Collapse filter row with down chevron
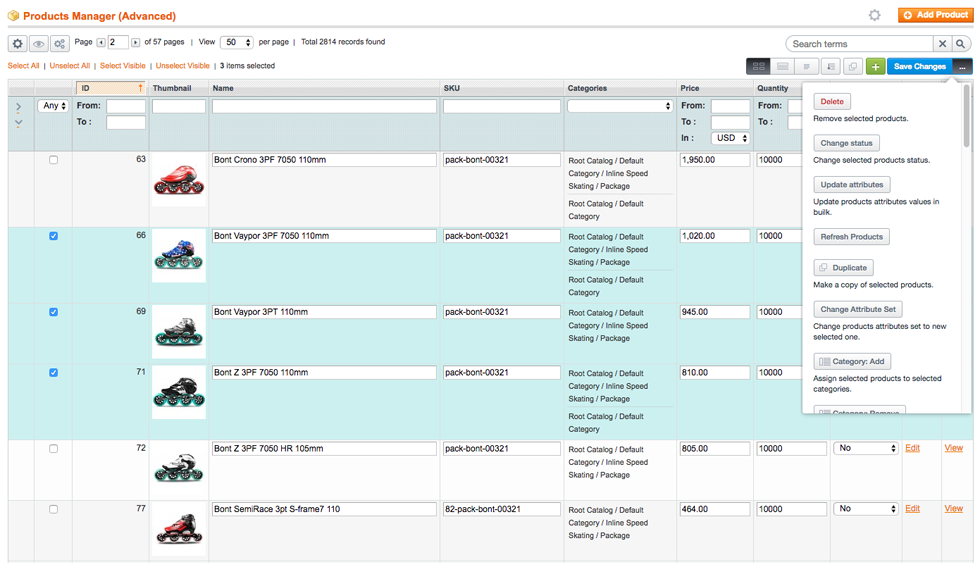Screen dimensions: 980x567 pyautogui.click(x=18, y=123)
